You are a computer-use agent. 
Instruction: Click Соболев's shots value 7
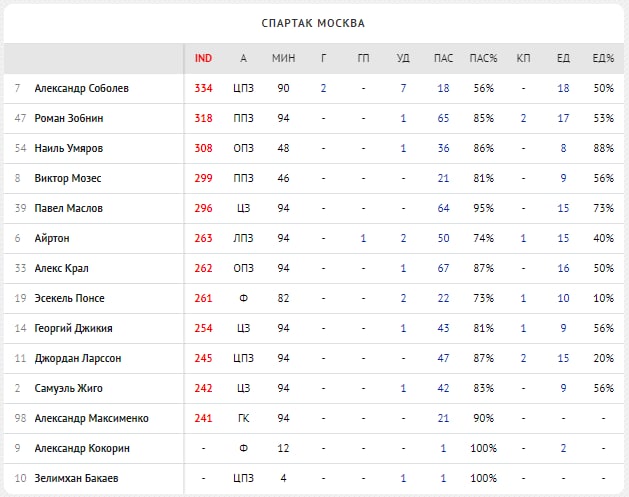(403, 88)
